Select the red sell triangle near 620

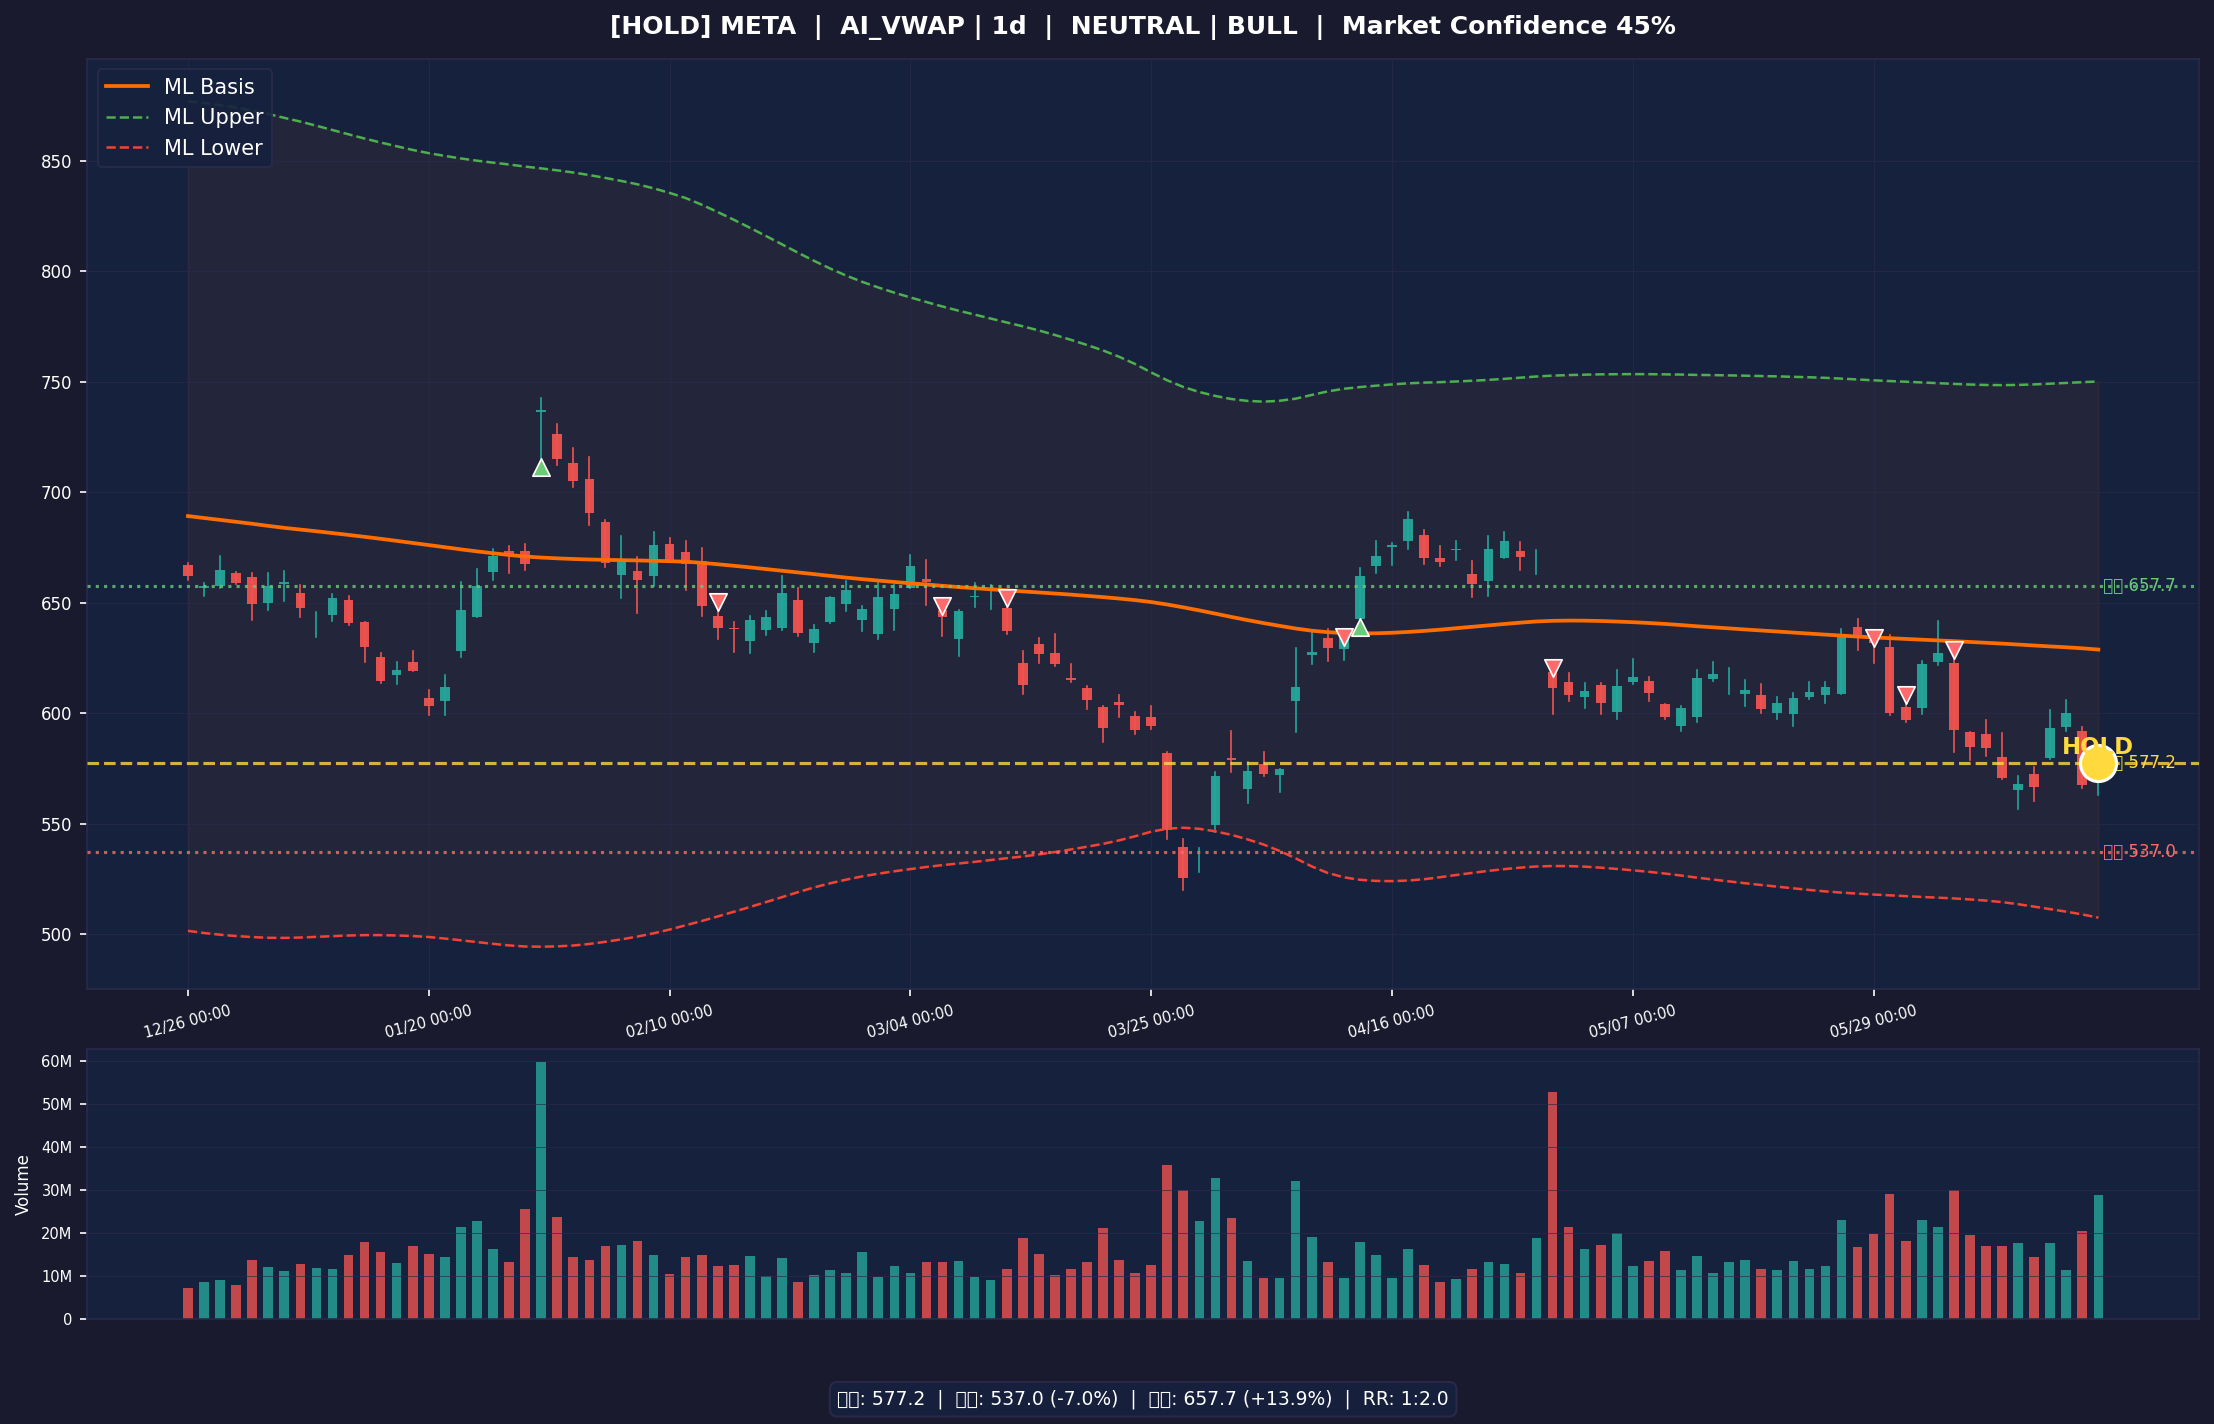[1553, 668]
